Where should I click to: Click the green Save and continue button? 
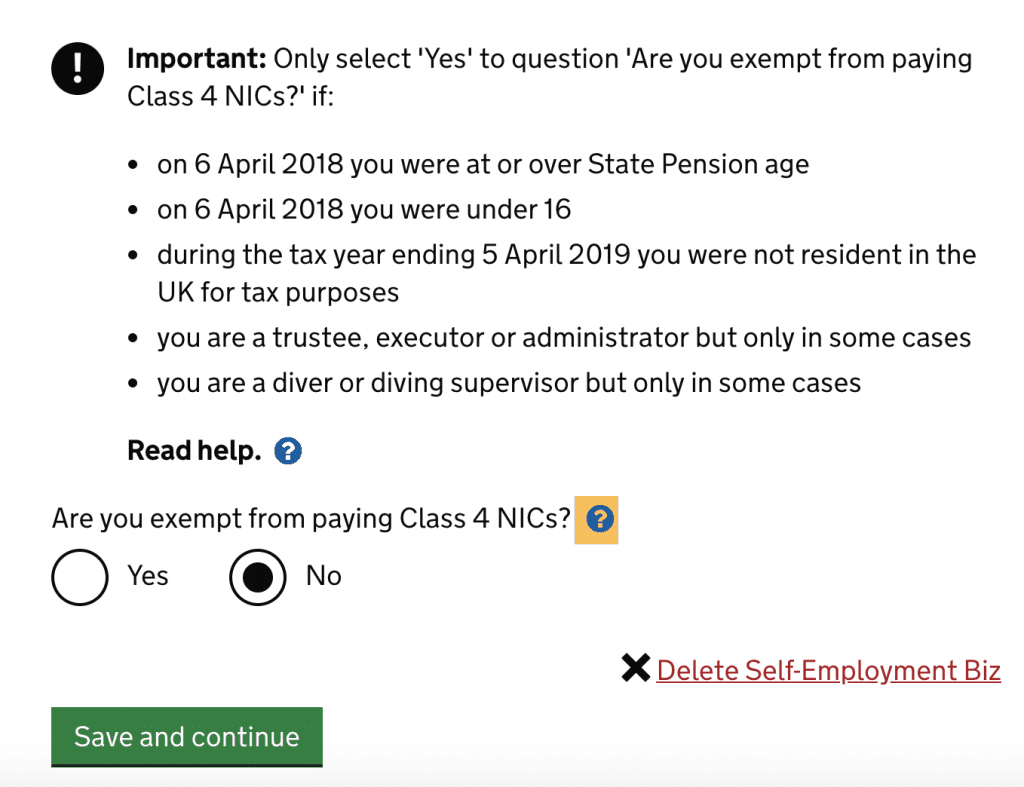coord(186,736)
